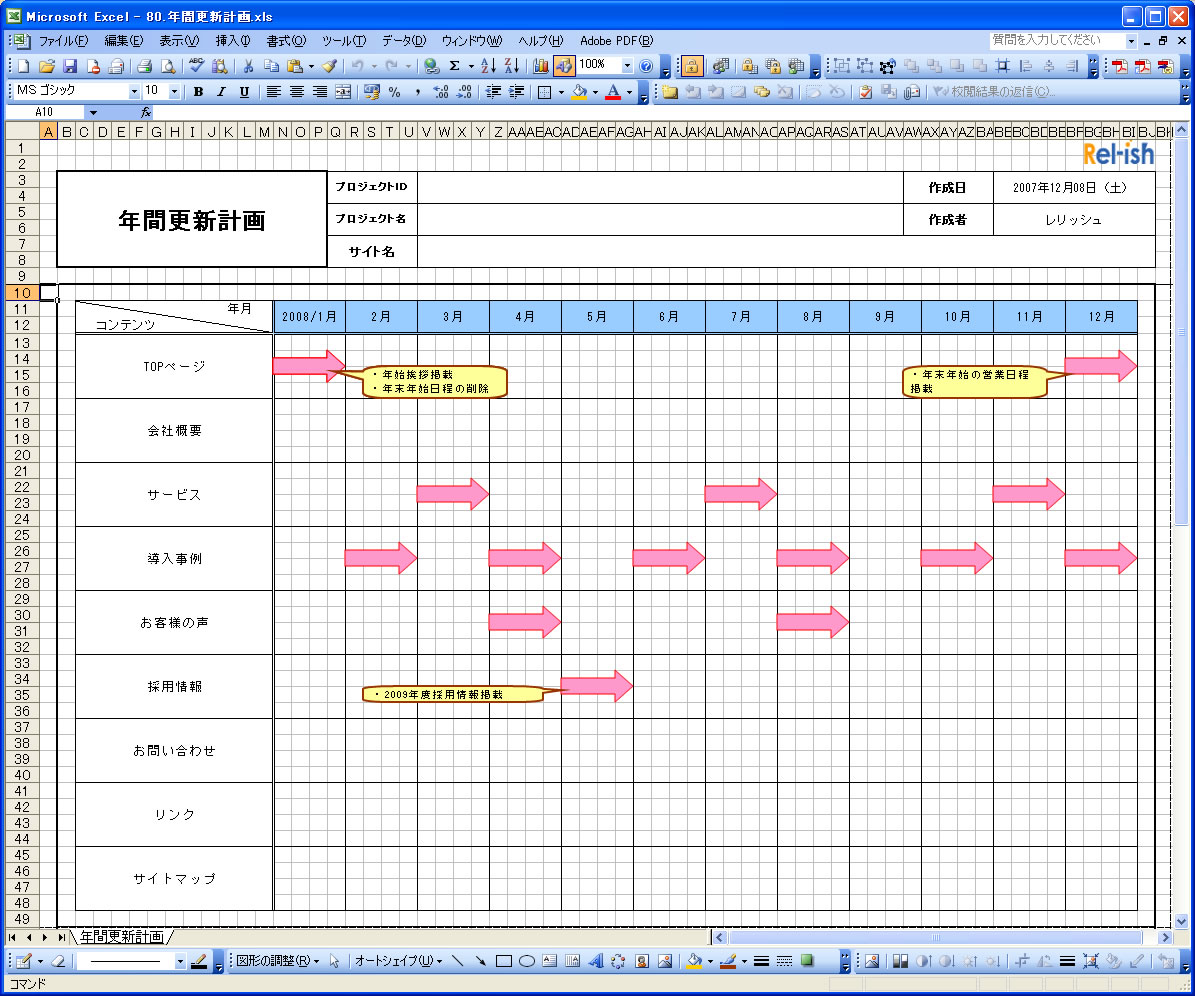Toggle Bold formatting
The width and height of the screenshot is (1195, 996).
[198, 92]
